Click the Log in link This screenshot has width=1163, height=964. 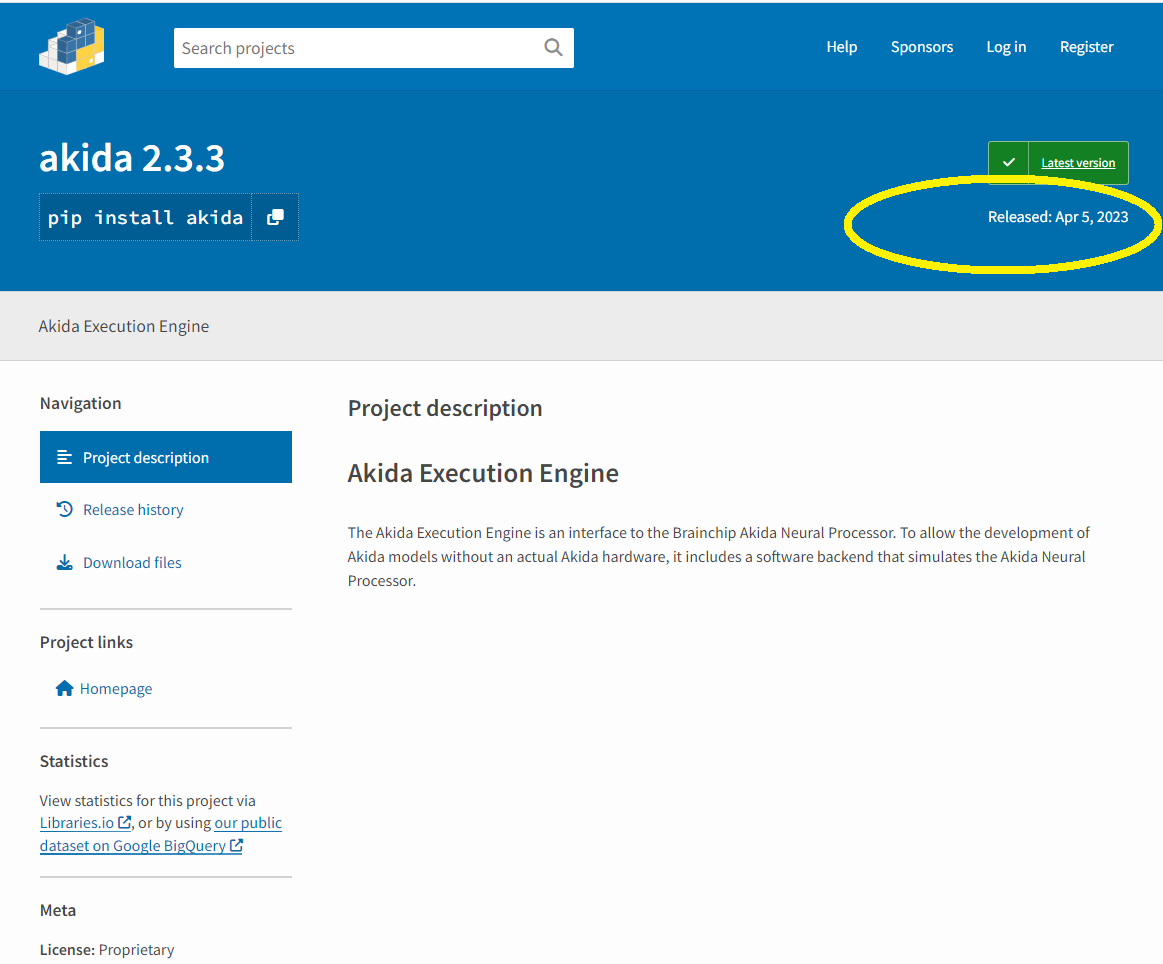point(1005,47)
